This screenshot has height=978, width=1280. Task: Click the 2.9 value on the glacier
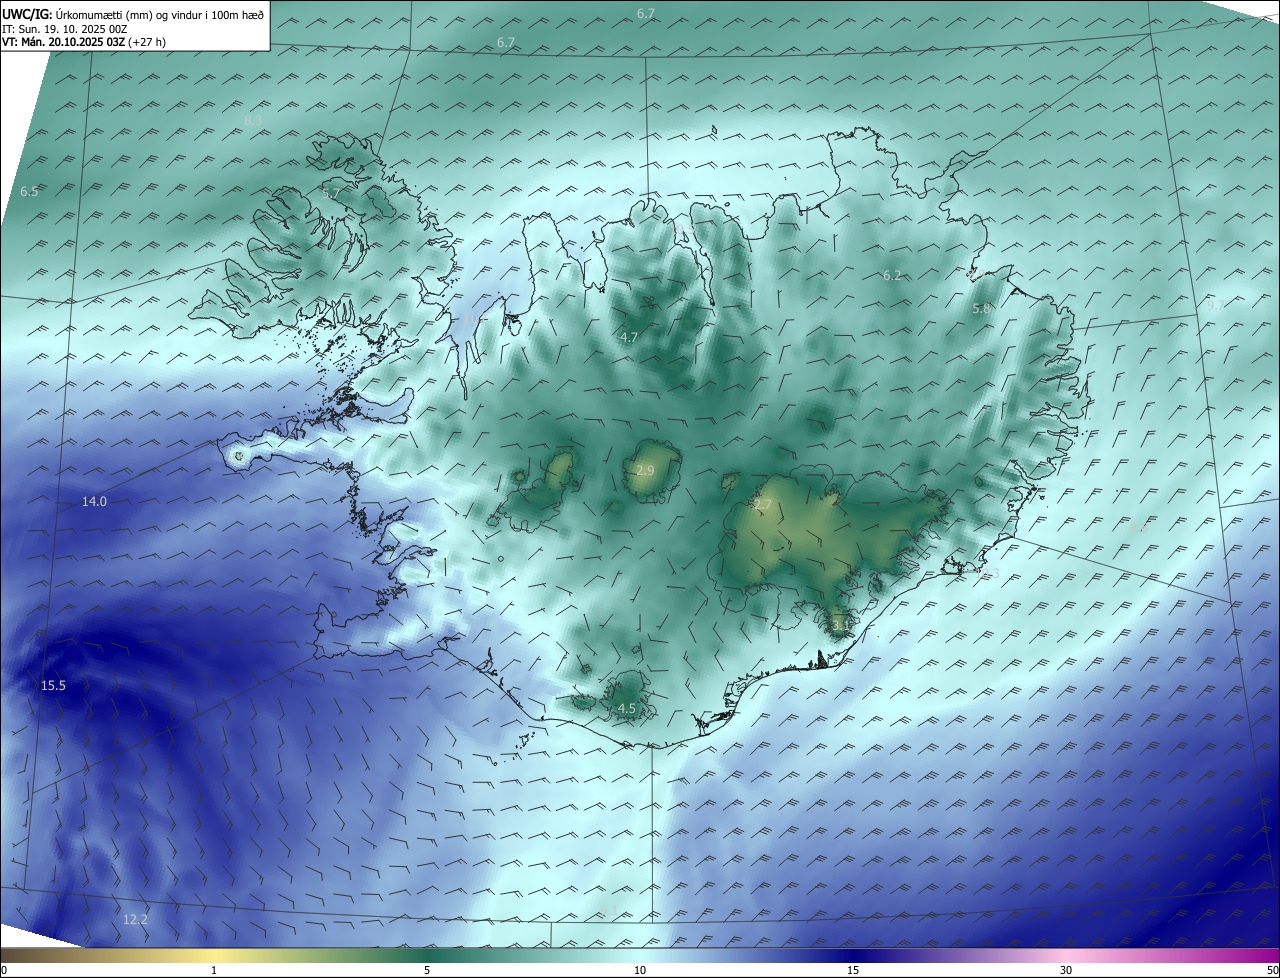(645, 471)
